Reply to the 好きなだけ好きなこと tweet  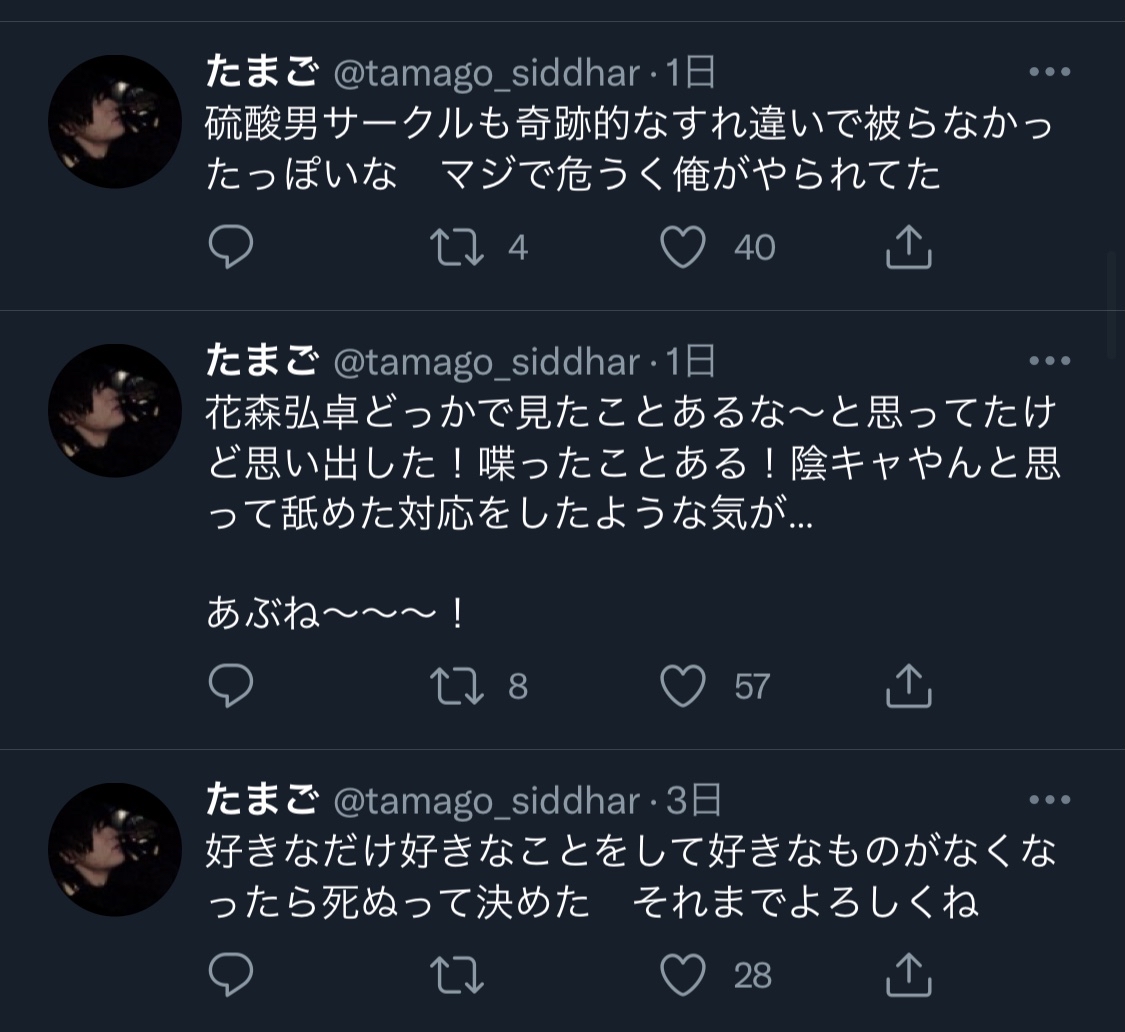[231, 975]
